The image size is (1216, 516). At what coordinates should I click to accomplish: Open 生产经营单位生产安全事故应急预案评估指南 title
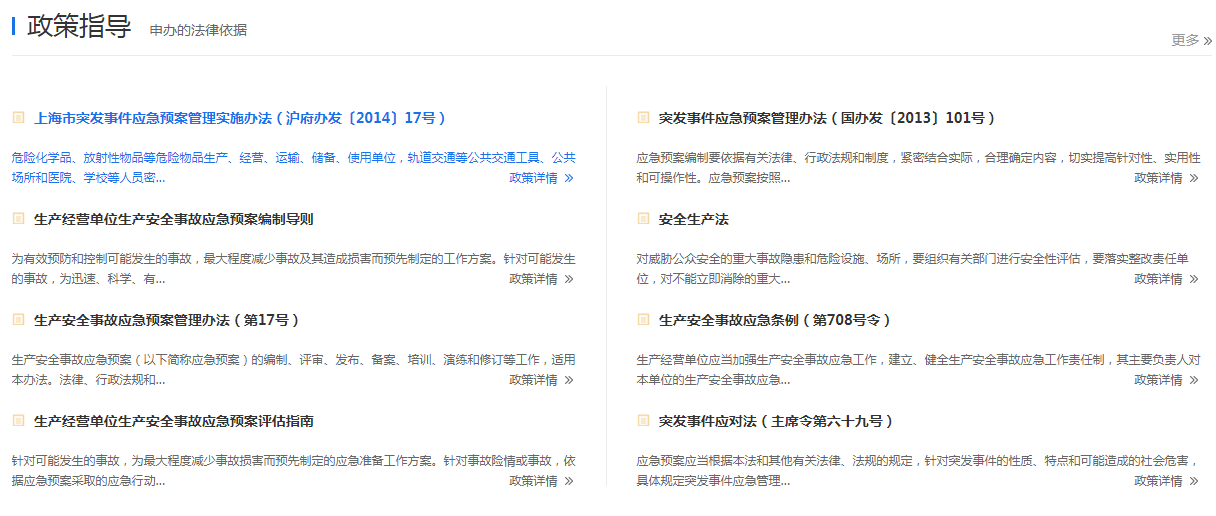(x=173, y=421)
